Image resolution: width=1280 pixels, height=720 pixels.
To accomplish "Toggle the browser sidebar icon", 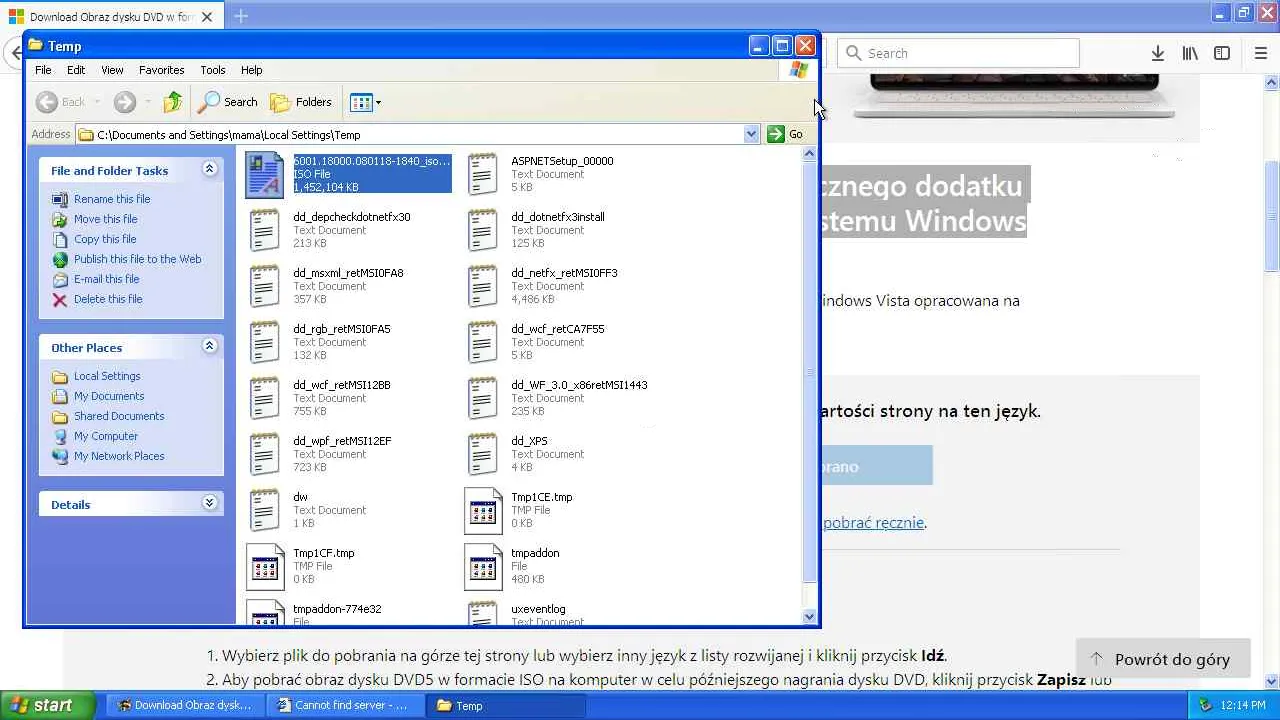I will pyautogui.click(x=1222, y=53).
